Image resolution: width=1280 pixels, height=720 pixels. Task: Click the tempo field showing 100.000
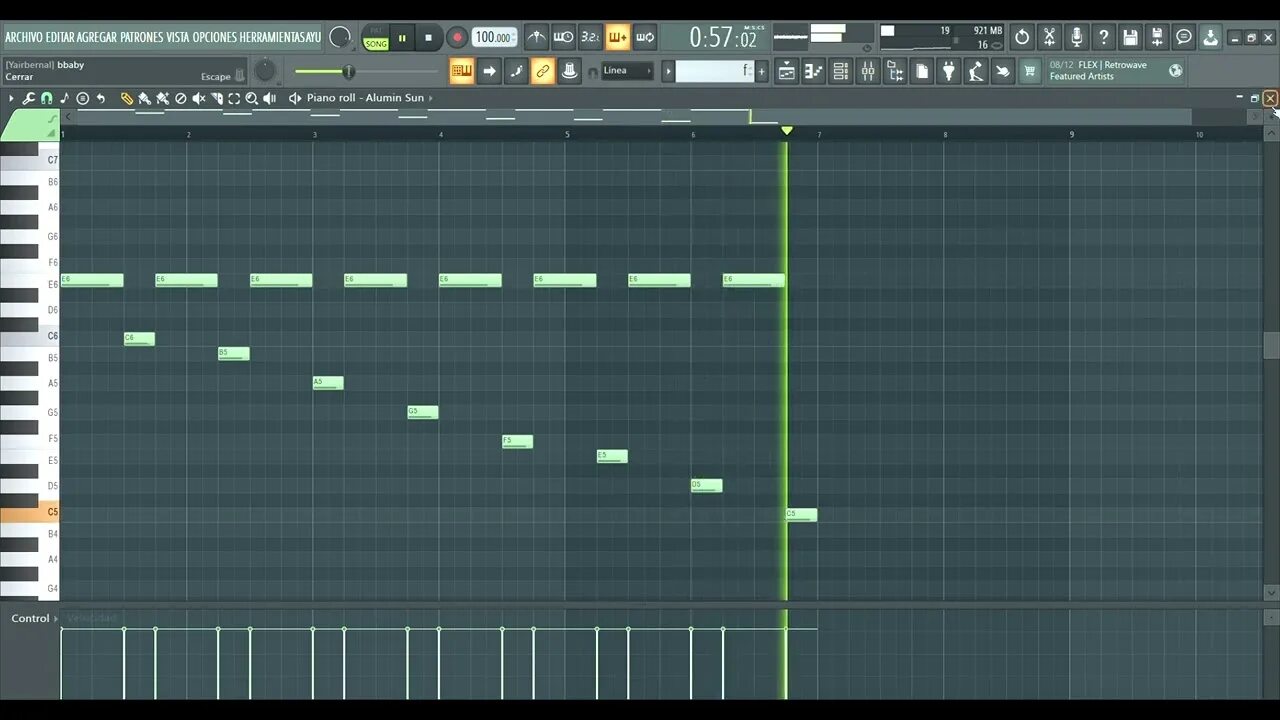[494, 38]
